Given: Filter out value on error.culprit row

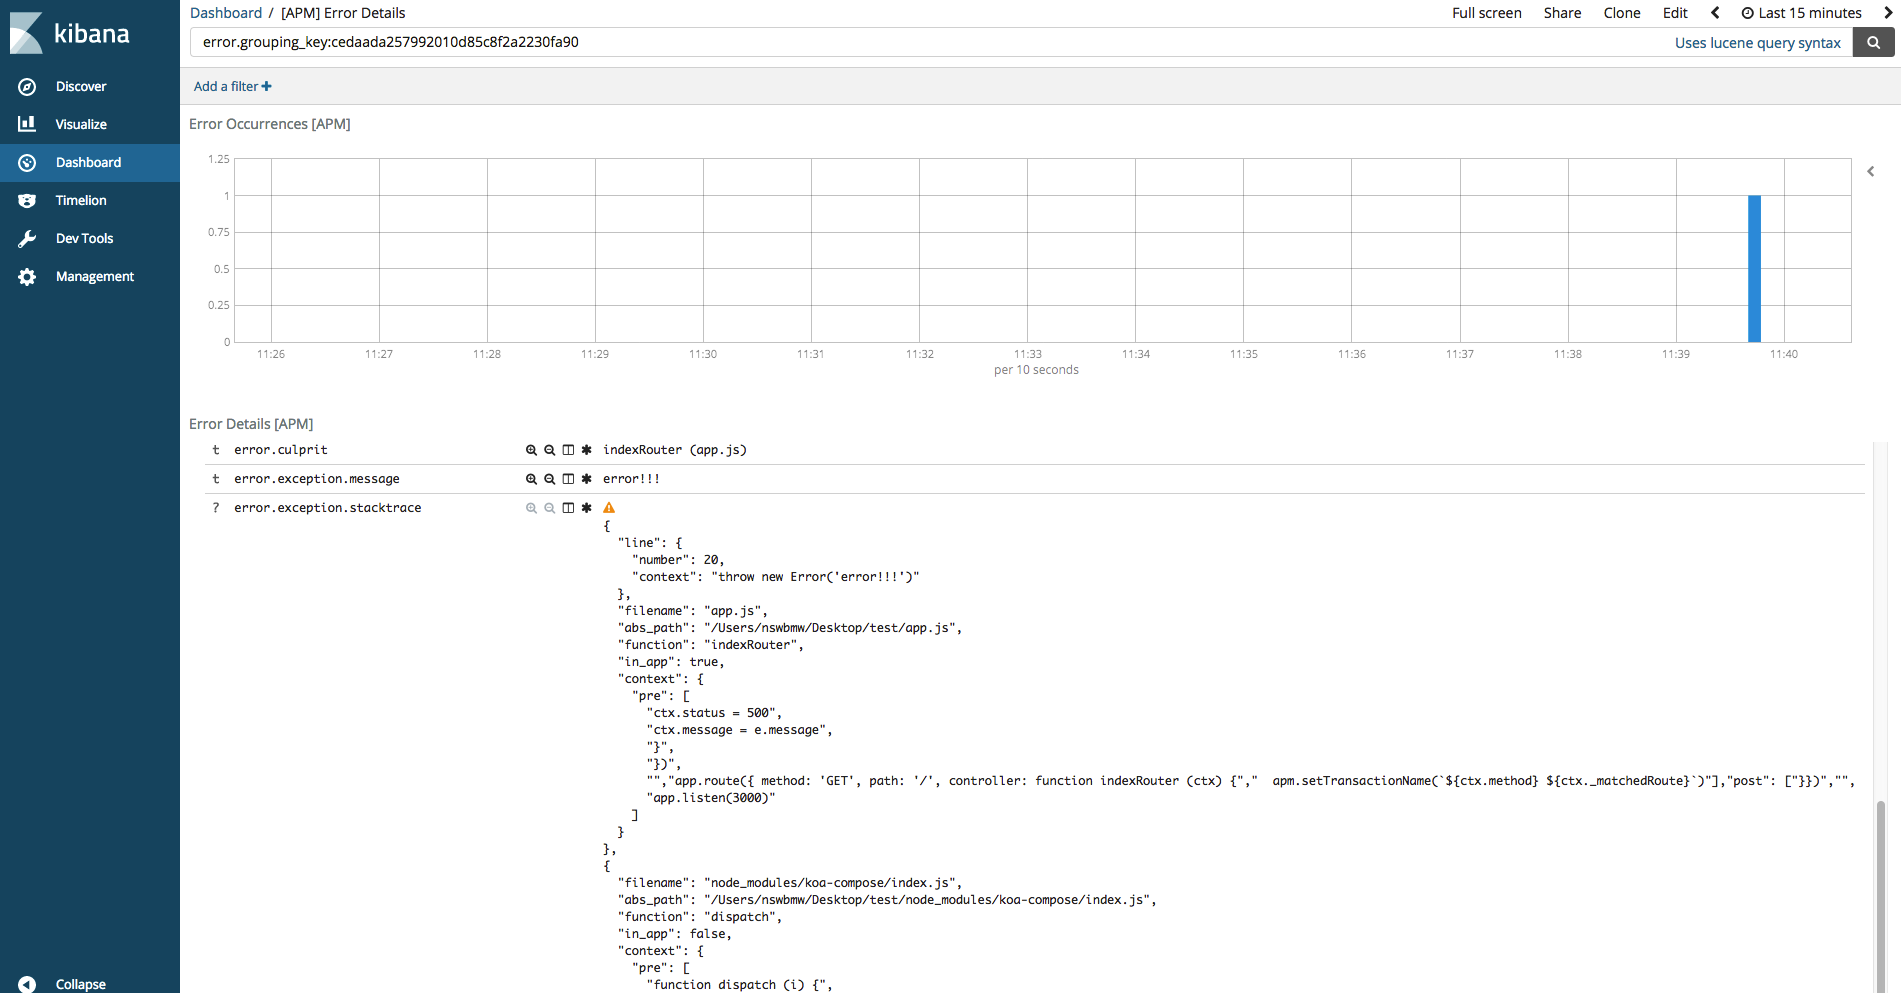Looking at the screenshot, I should (x=549, y=450).
